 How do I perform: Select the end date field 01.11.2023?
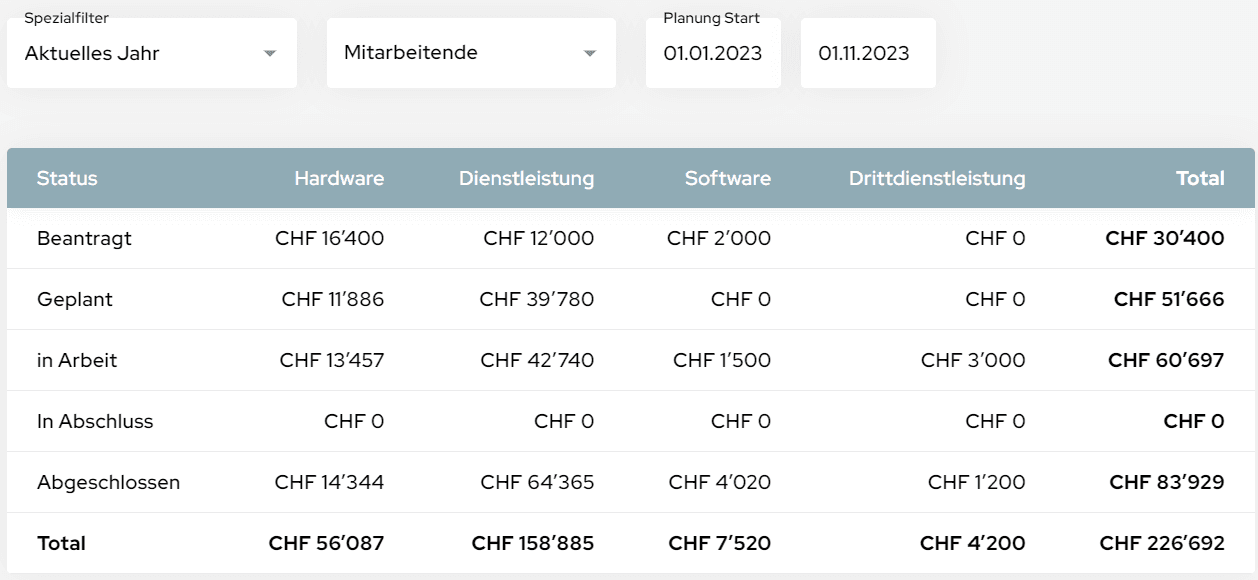click(866, 53)
